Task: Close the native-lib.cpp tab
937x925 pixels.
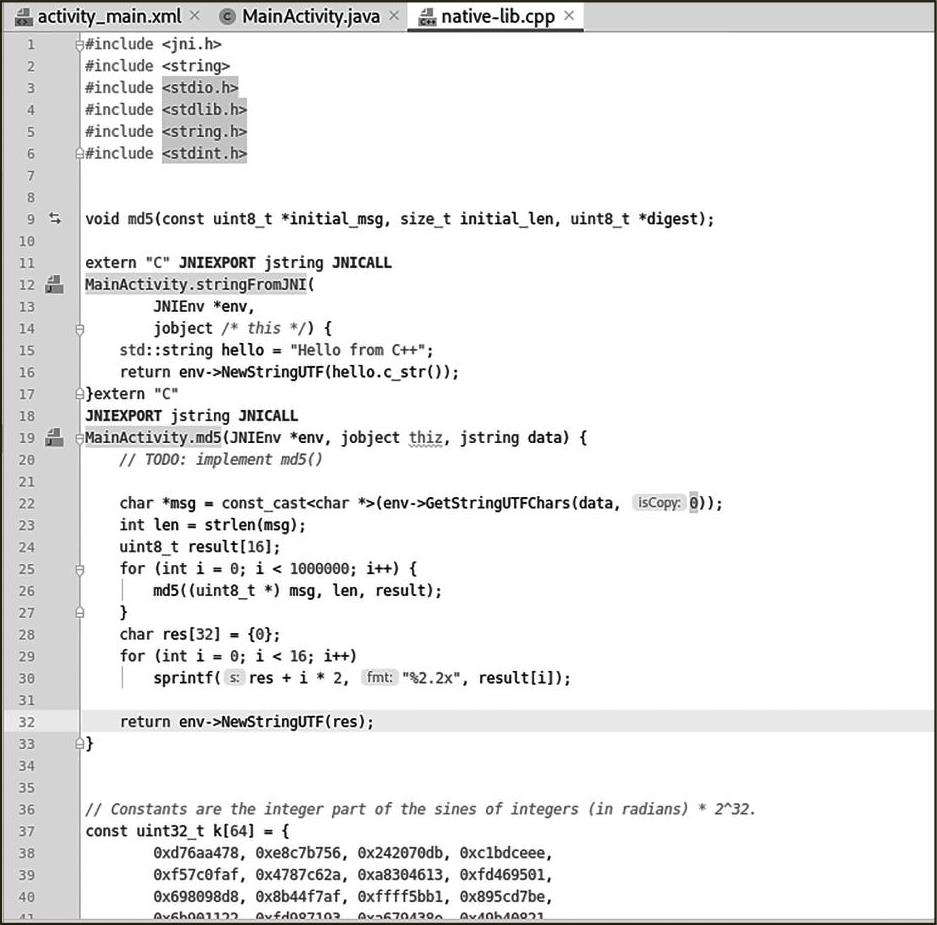Action: tap(569, 16)
